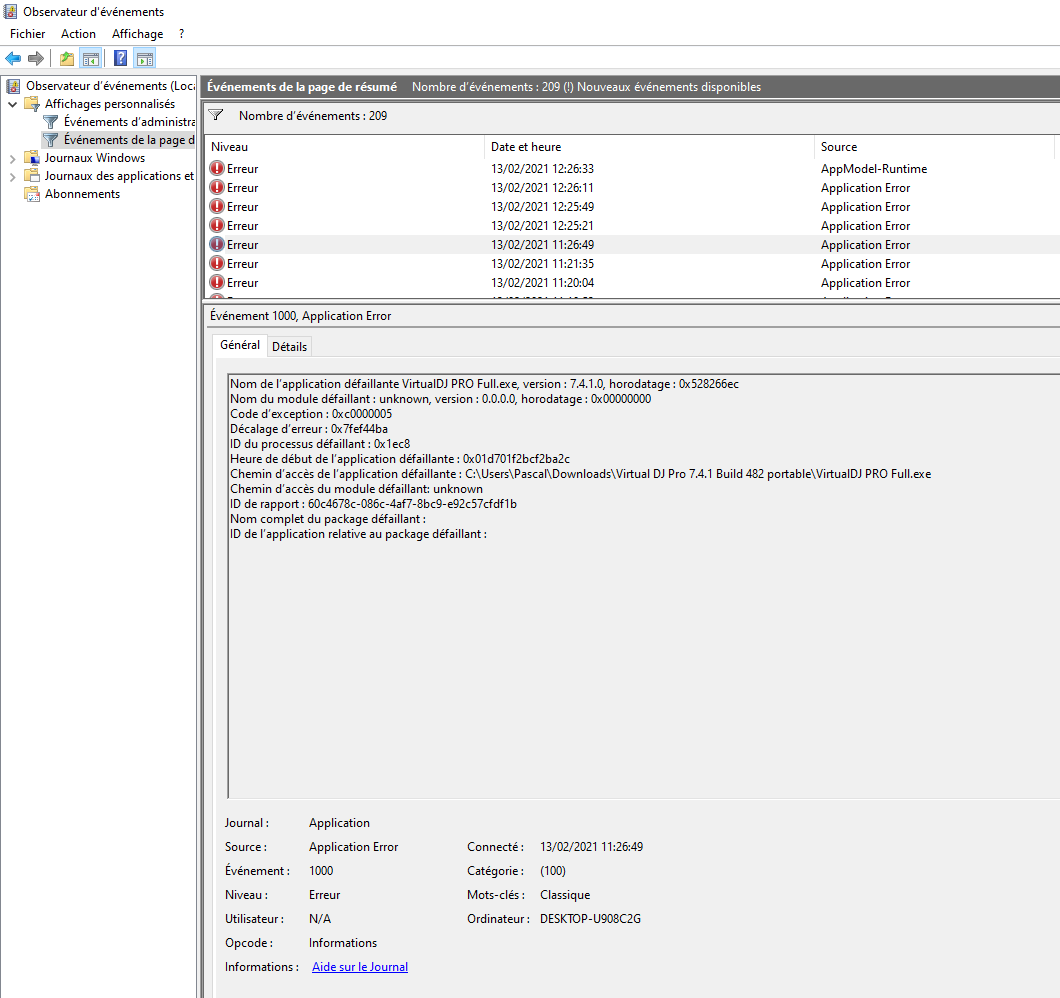Click the Abonnements folder icon

pos(32,194)
